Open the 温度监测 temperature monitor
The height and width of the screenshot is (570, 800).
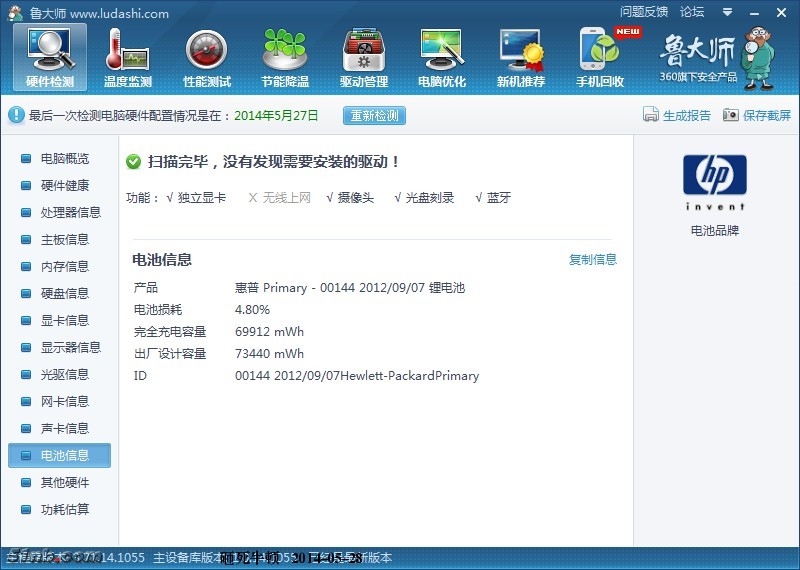(x=128, y=57)
